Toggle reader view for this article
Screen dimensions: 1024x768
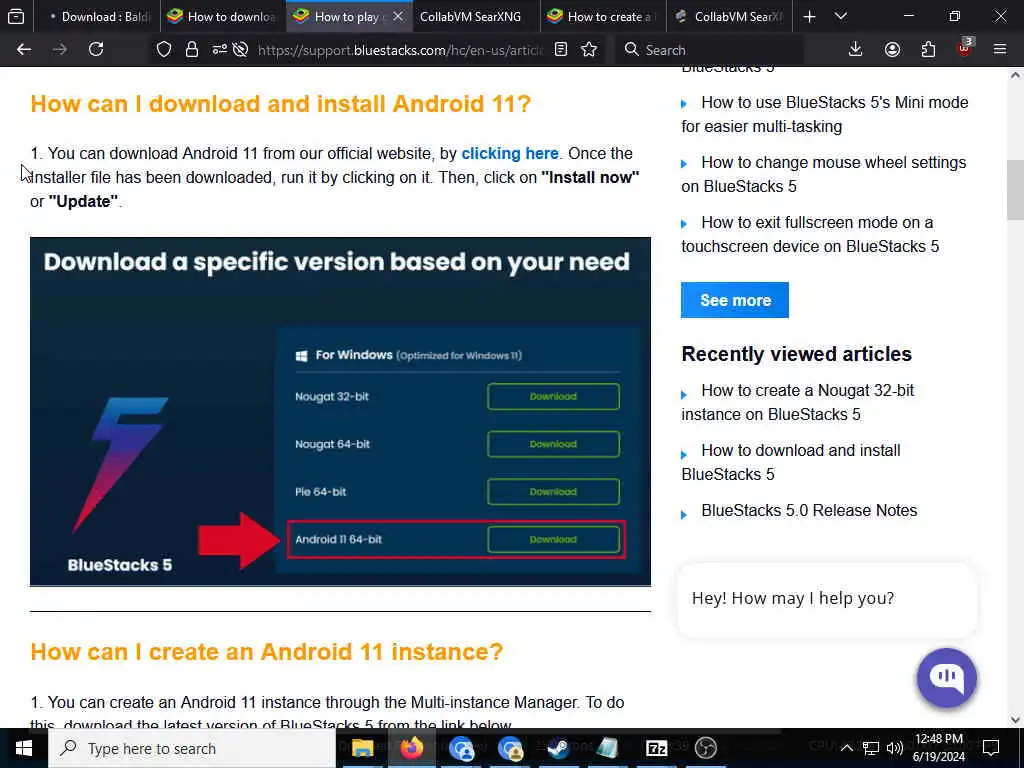pyautogui.click(x=561, y=50)
